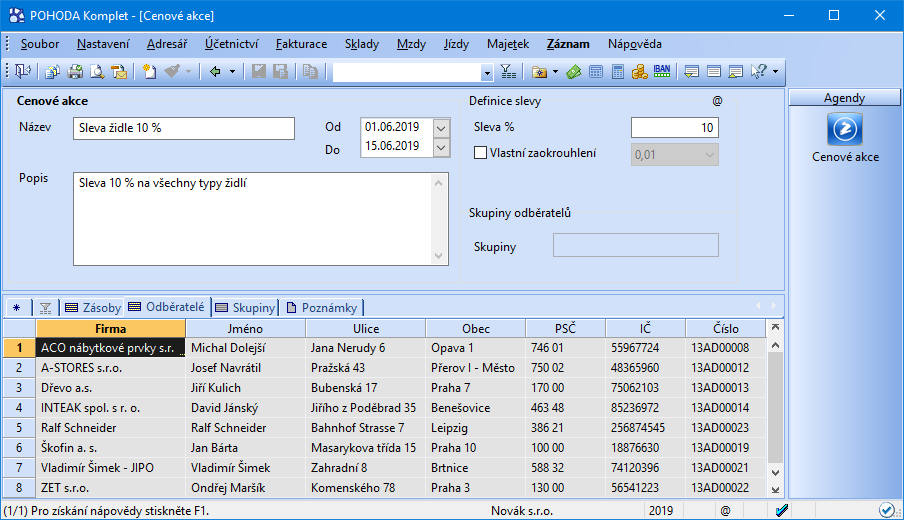Enable the Vlastní zaokrouhlení checkbox
This screenshot has height=520, width=904.
(x=480, y=153)
